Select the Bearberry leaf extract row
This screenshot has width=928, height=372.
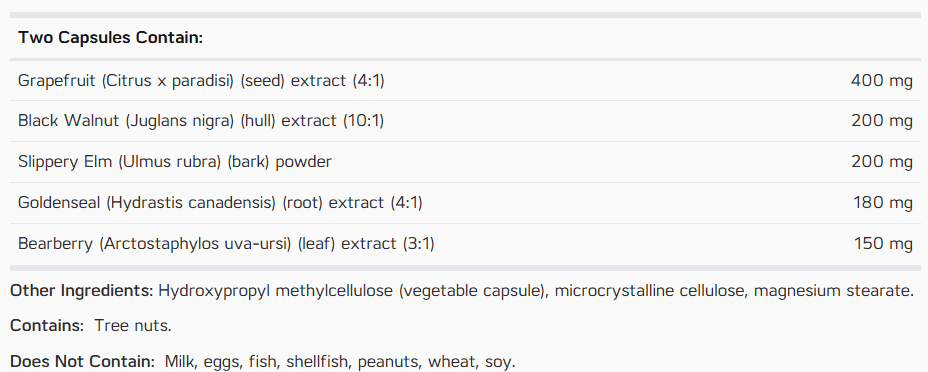click(465, 244)
